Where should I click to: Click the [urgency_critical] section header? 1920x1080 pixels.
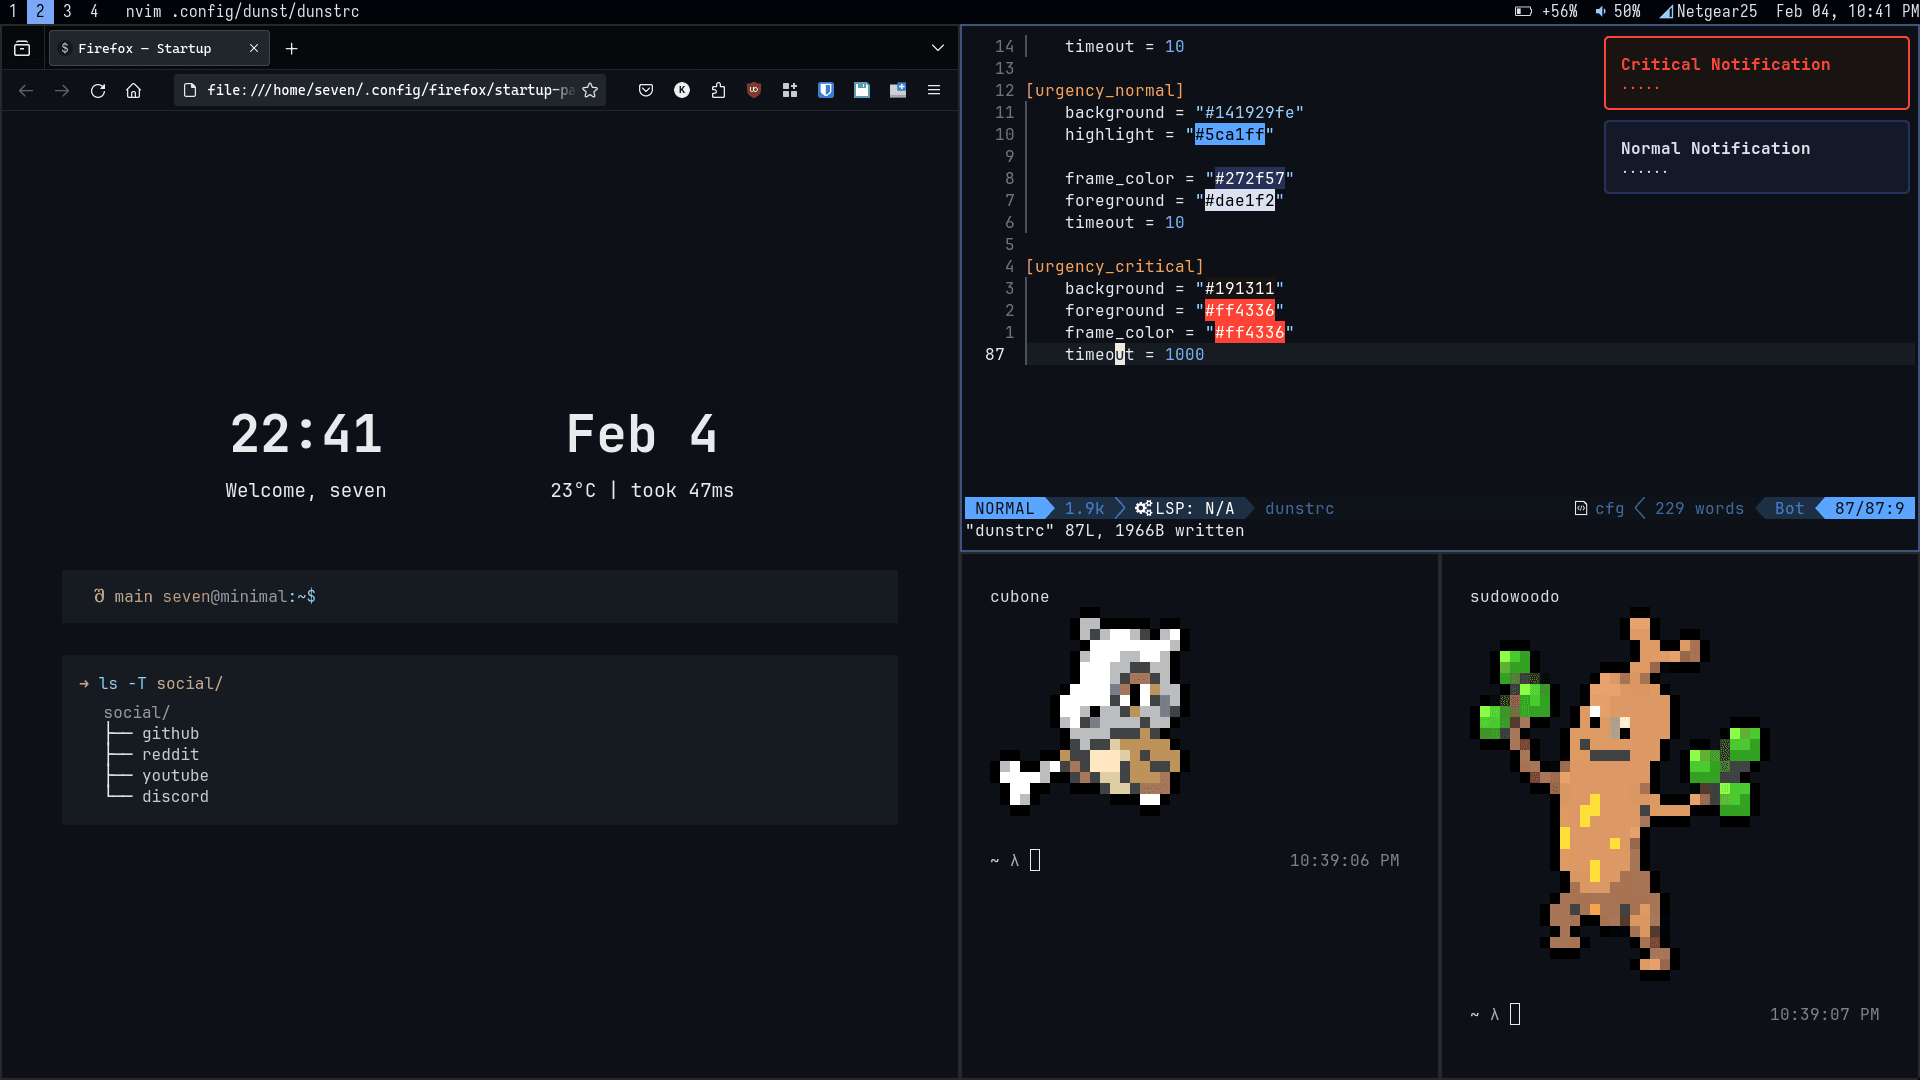[x=1115, y=267]
